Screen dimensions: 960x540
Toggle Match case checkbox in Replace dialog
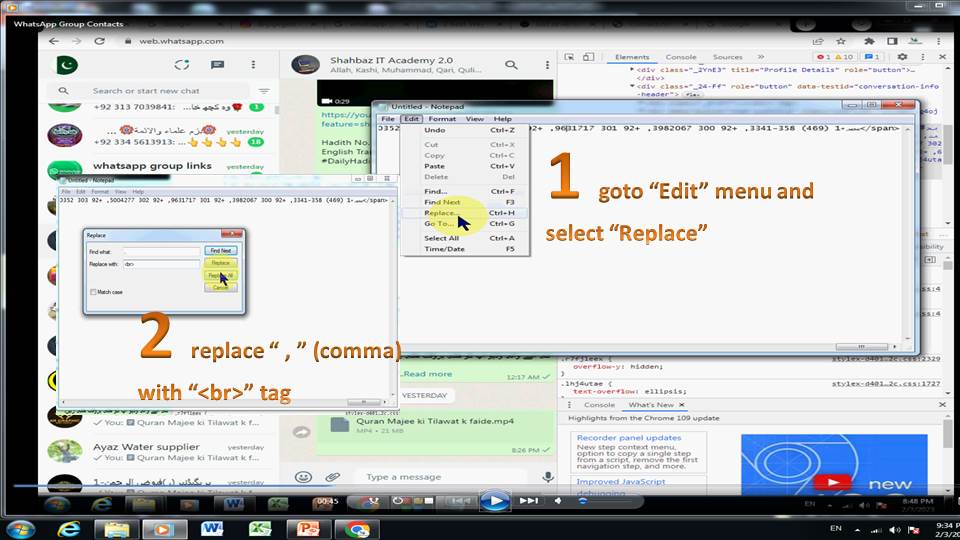click(x=93, y=292)
